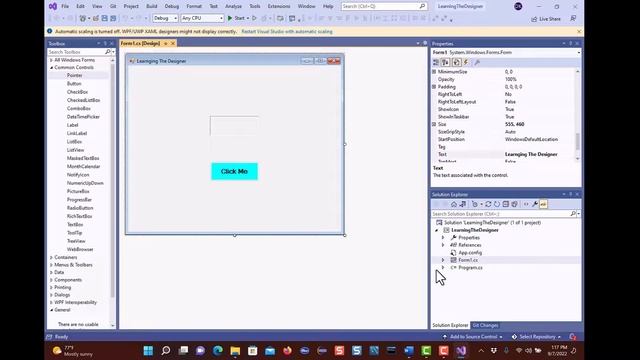The width and height of the screenshot is (640, 360).
Task: Click the Properties page icon in Properties panel
Action: pyautogui.click(x=456, y=62)
